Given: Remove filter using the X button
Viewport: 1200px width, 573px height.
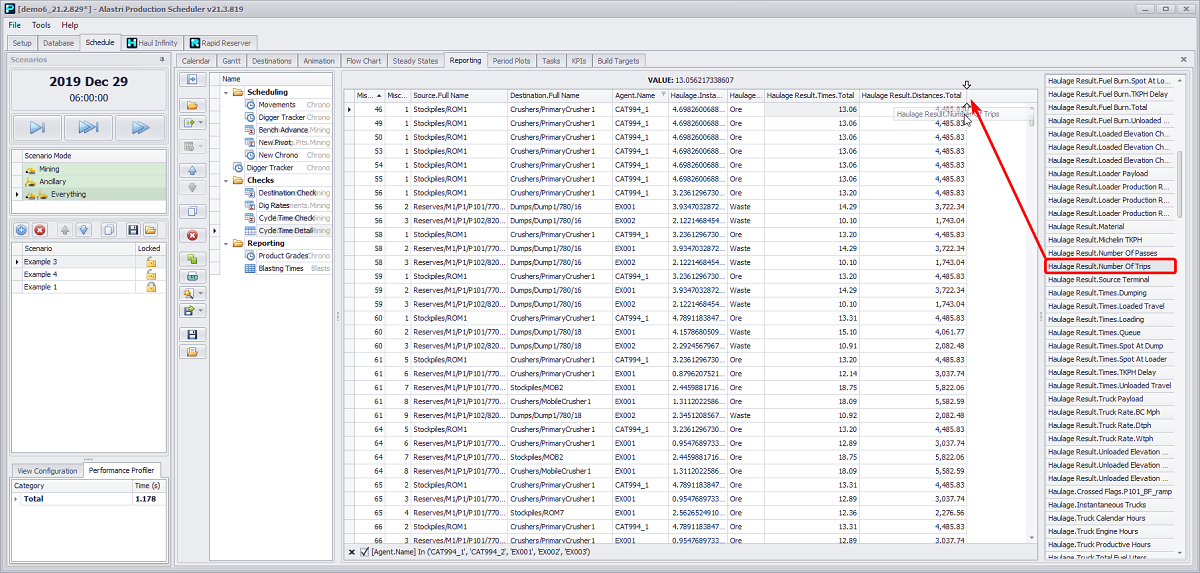Looking at the screenshot, I should 351,552.
